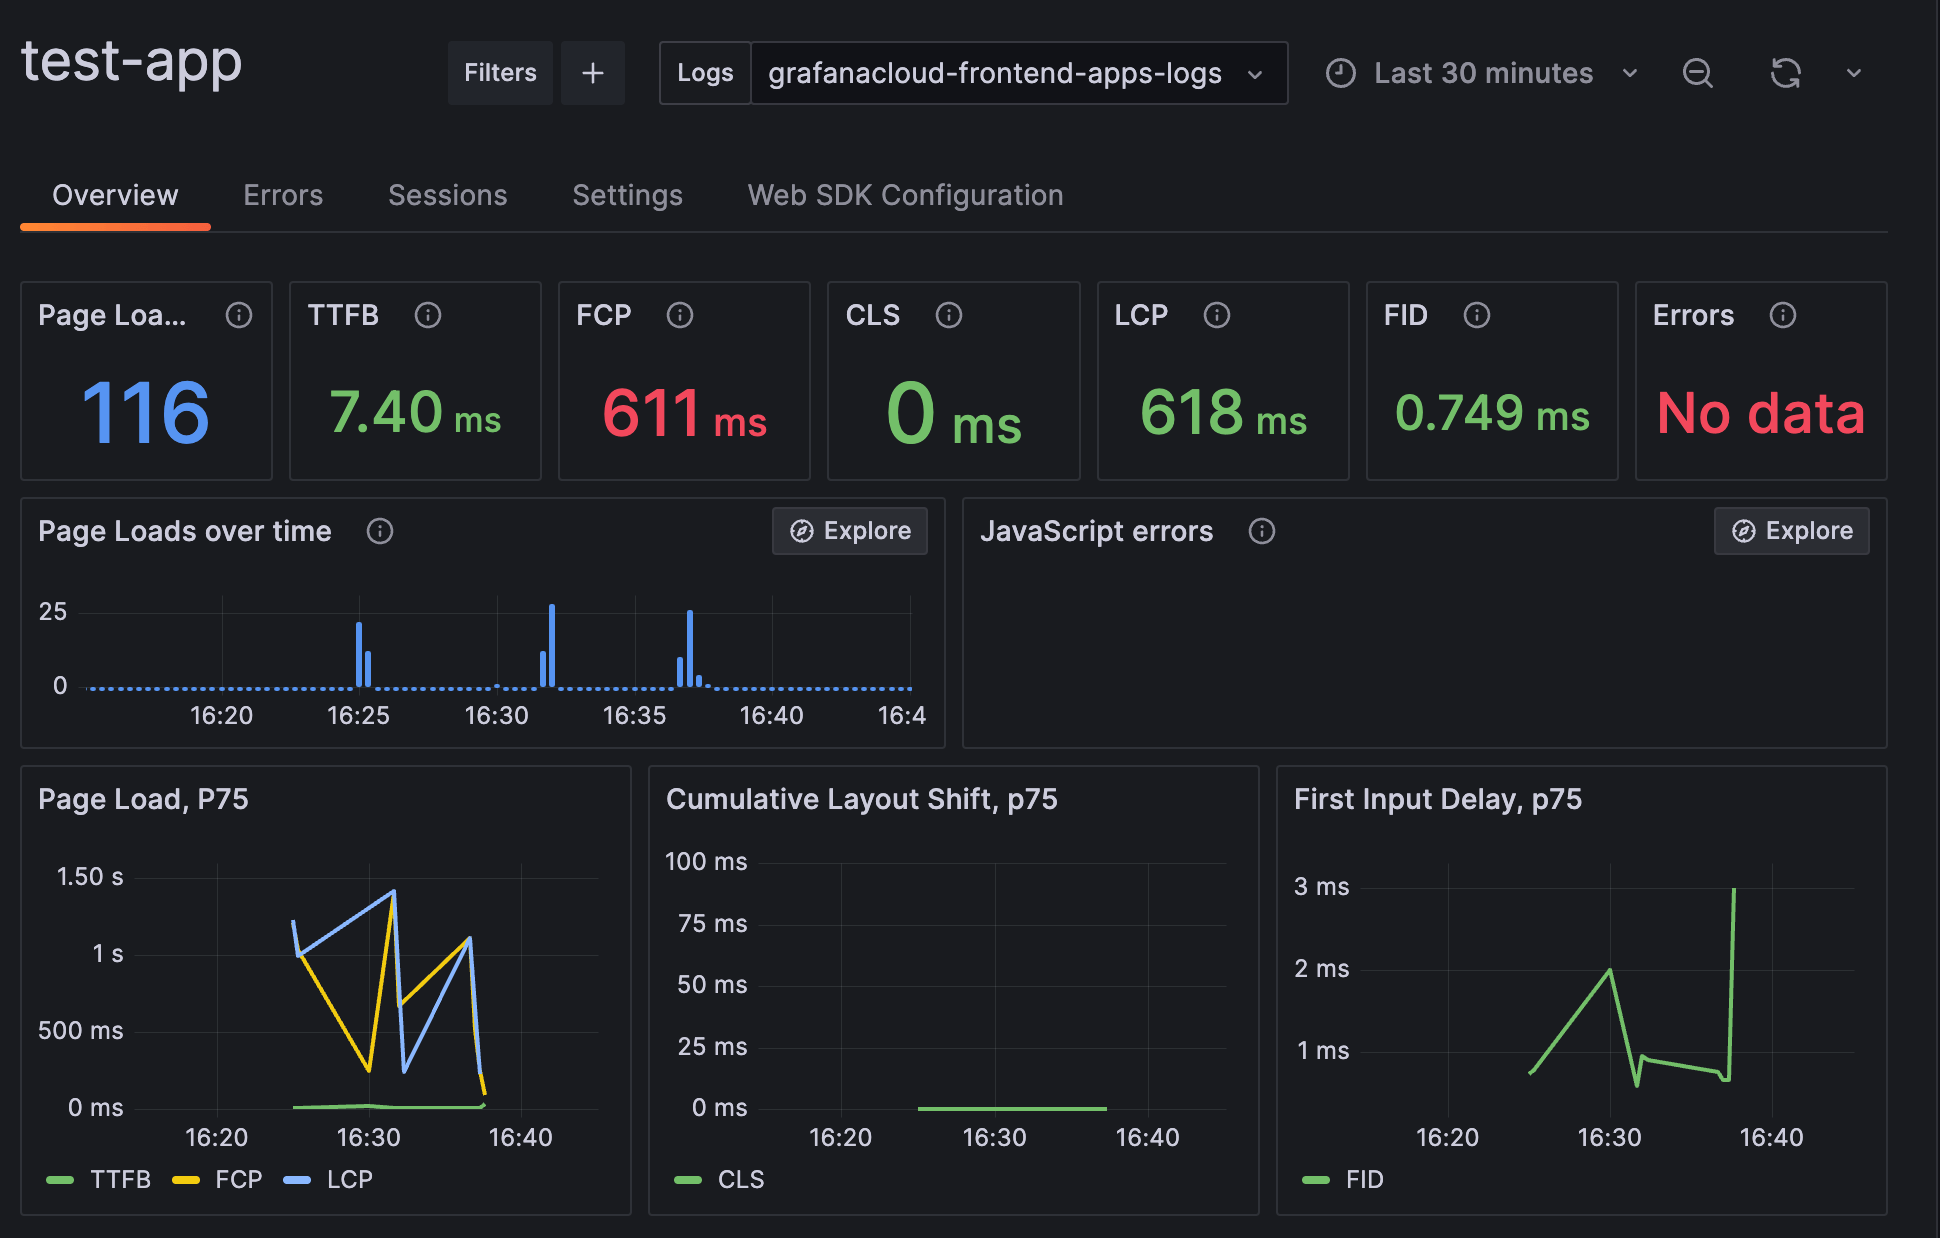Expand the Last 30 minutes time range dropdown
Viewport: 1940px width, 1238px height.
1630,73
